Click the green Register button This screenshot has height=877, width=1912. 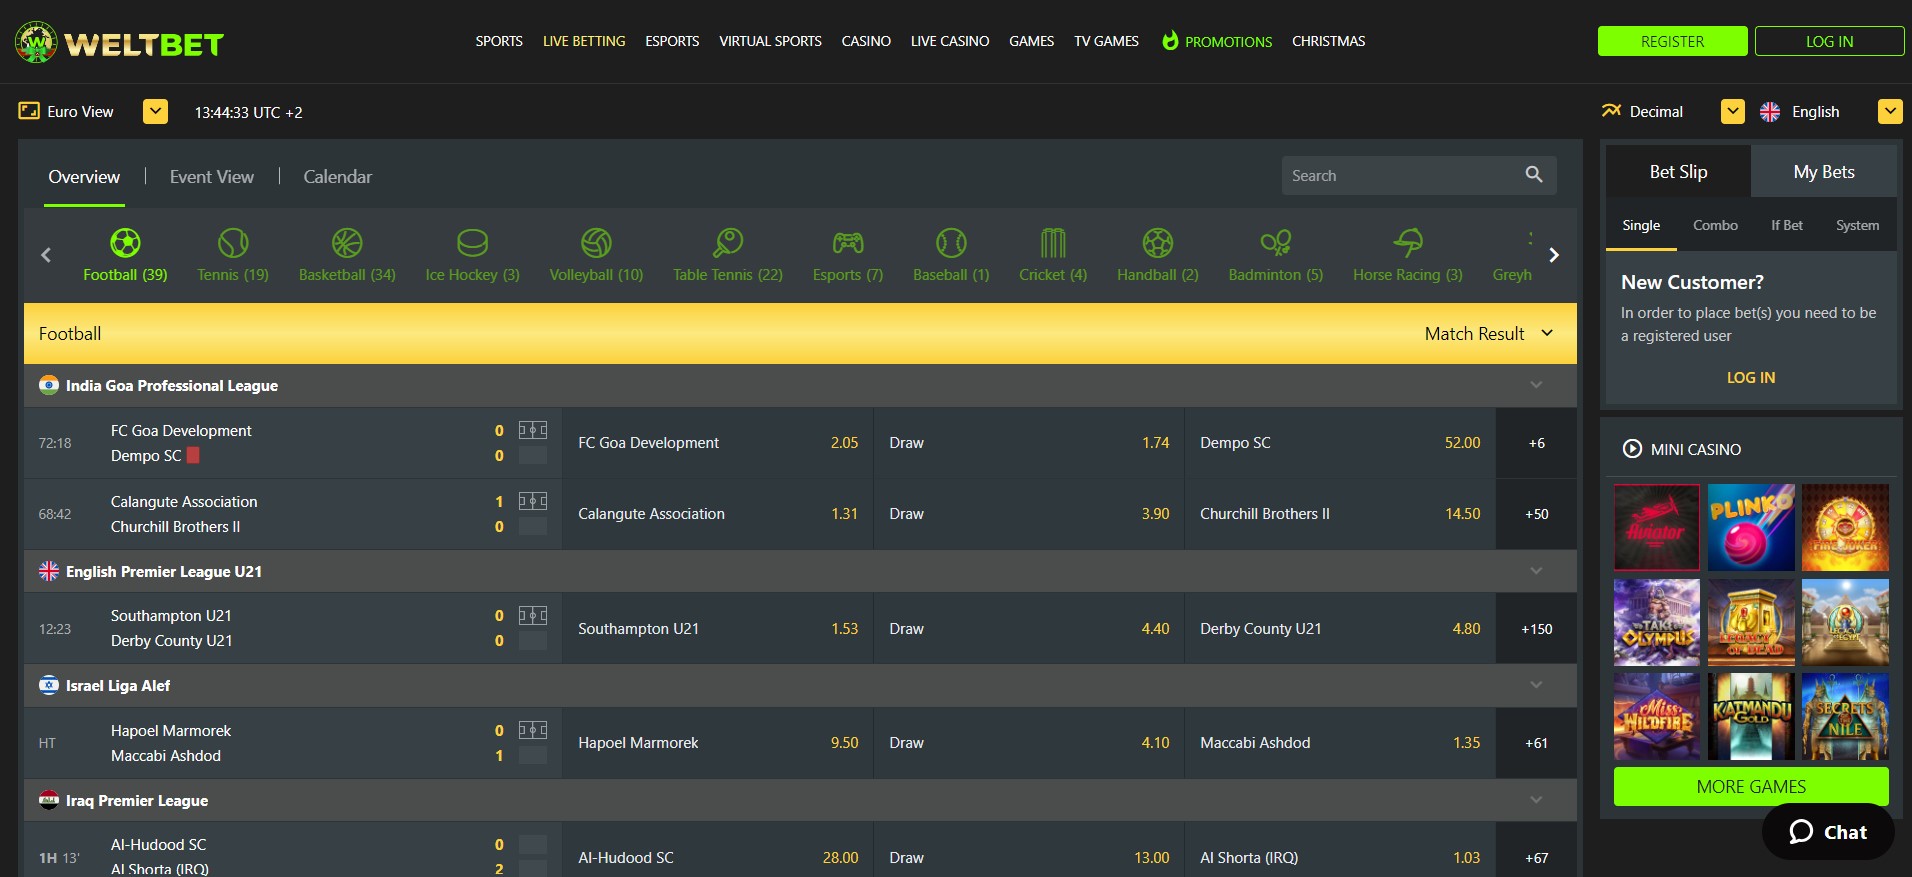tap(1672, 41)
